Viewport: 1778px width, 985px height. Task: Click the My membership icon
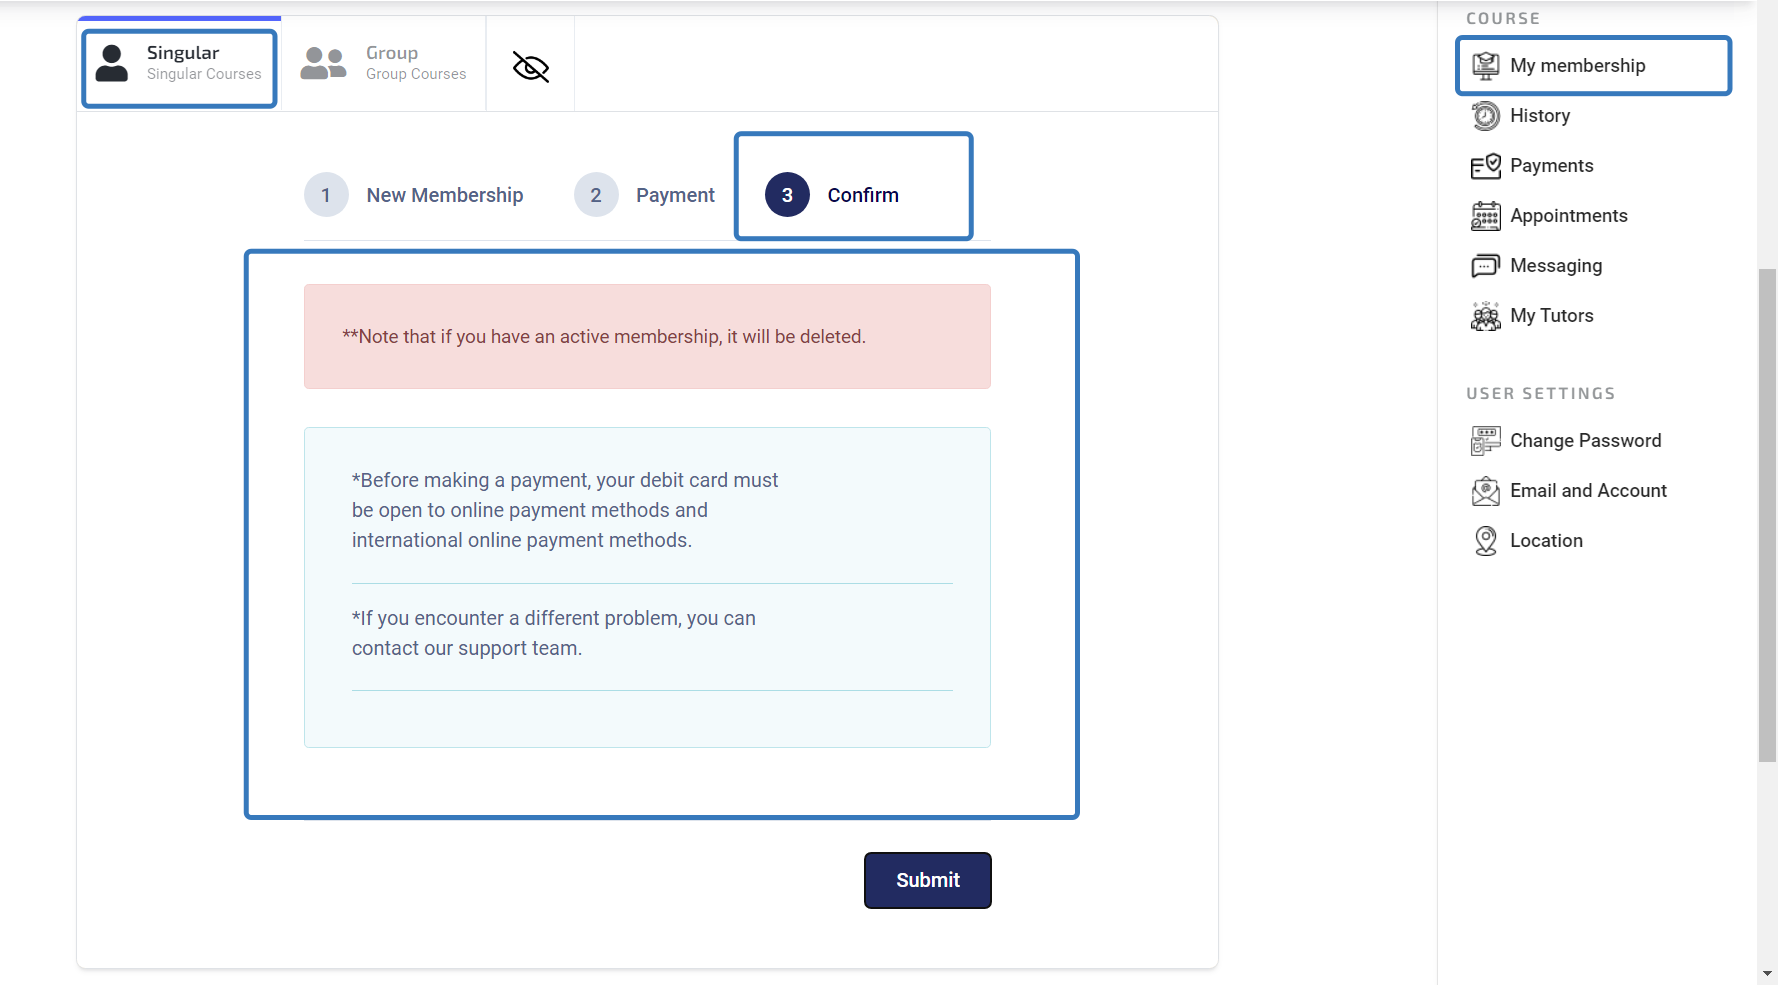click(x=1486, y=66)
